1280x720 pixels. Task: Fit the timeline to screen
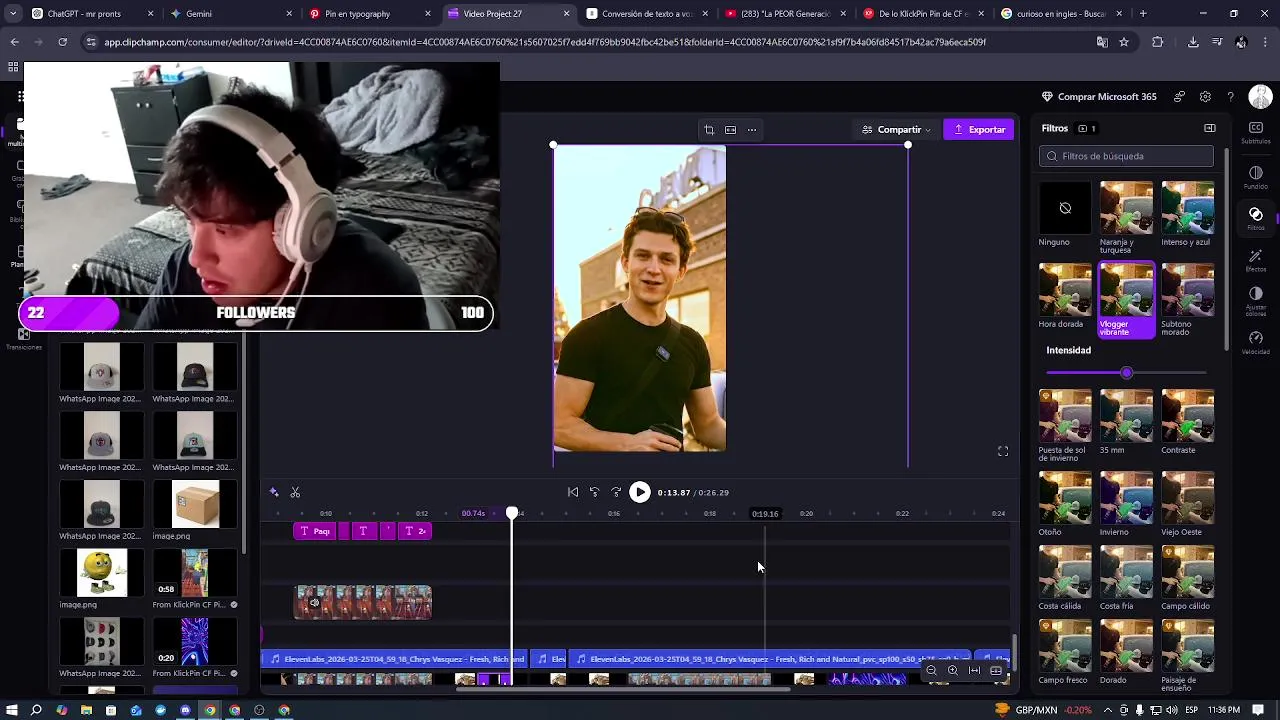click(975, 670)
